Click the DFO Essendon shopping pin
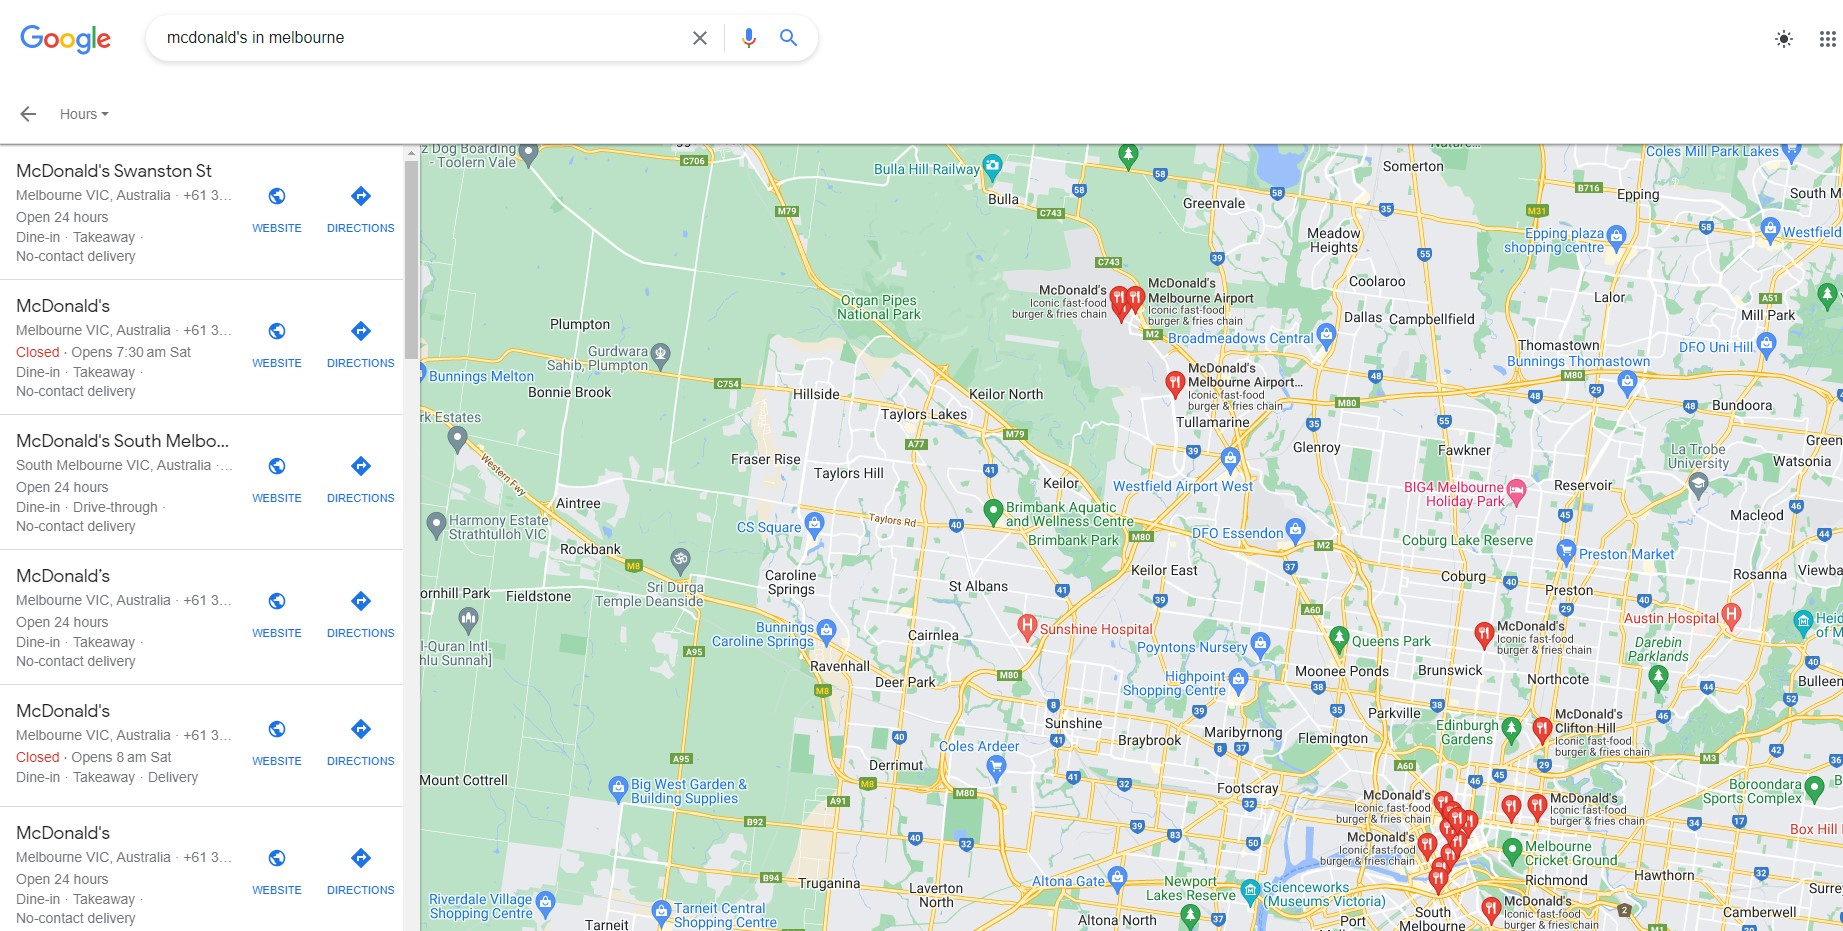The width and height of the screenshot is (1843, 931). [1296, 528]
